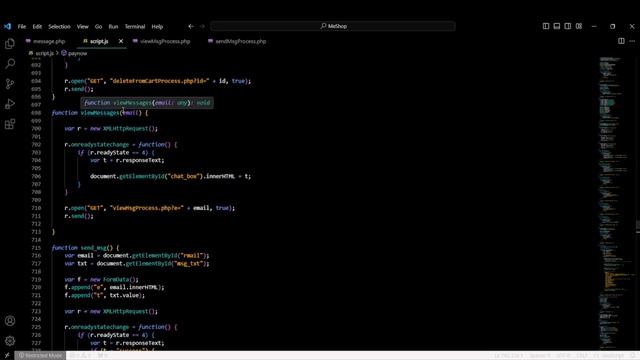
Task: Click the viewMessages signature hover tooltip
Action: click(147, 102)
